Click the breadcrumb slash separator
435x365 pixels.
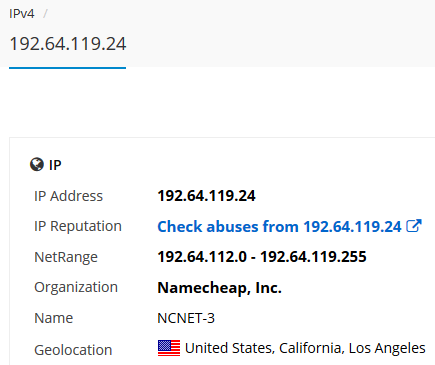coord(45,14)
